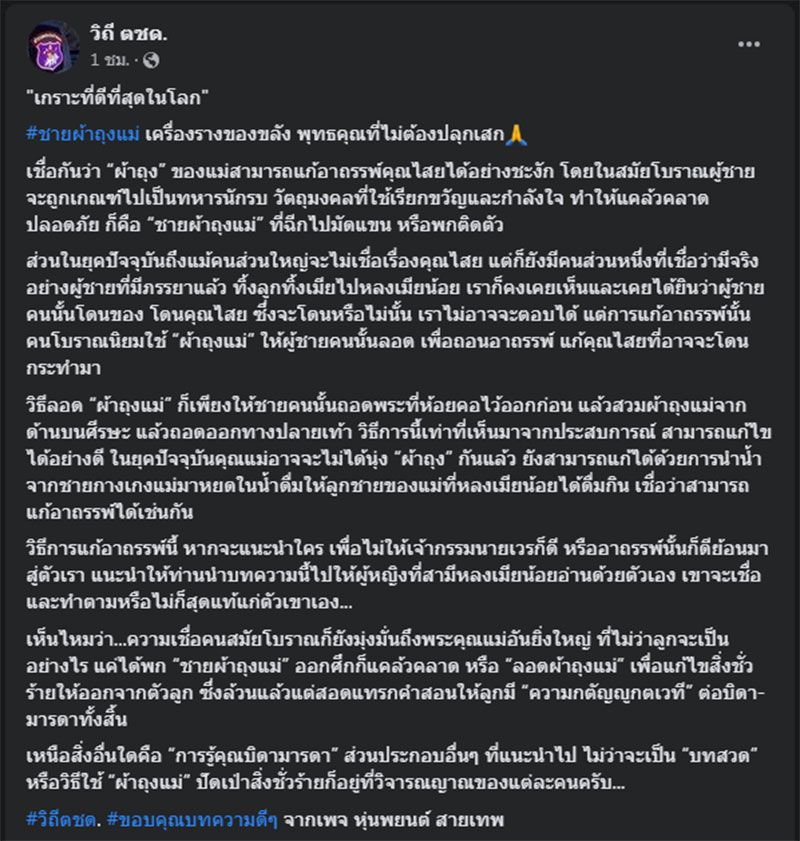Open the #ชายผ้าถุงแม่ hashtag

tap(83, 134)
